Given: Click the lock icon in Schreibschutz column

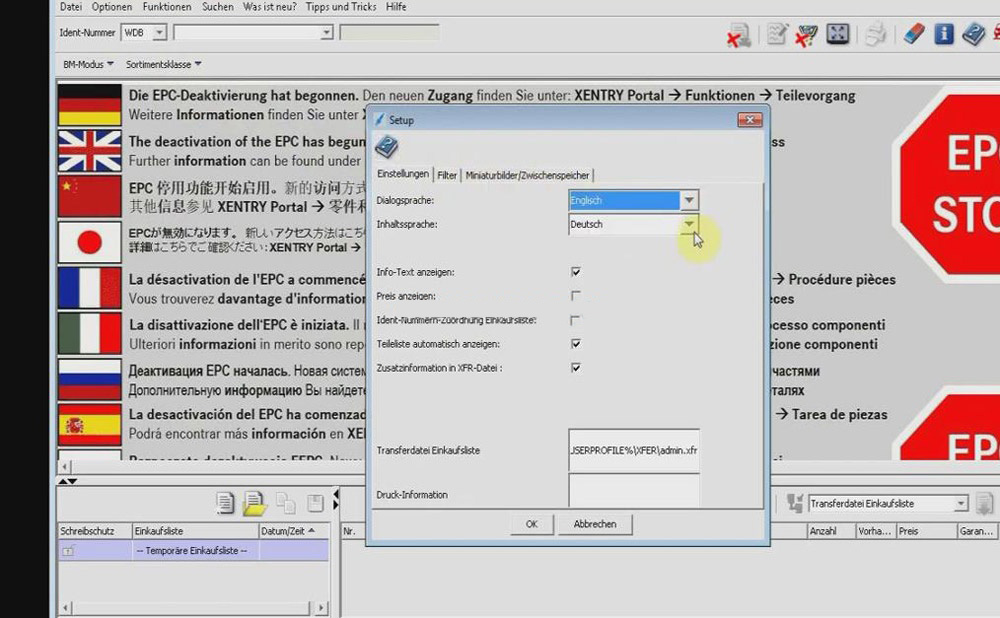Looking at the screenshot, I should (68, 550).
